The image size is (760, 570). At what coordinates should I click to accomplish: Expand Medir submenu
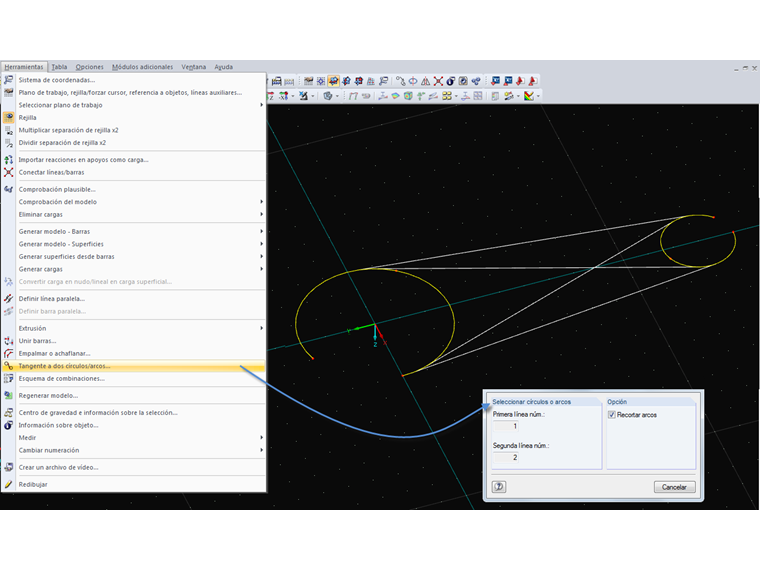(x=133, y=438)
